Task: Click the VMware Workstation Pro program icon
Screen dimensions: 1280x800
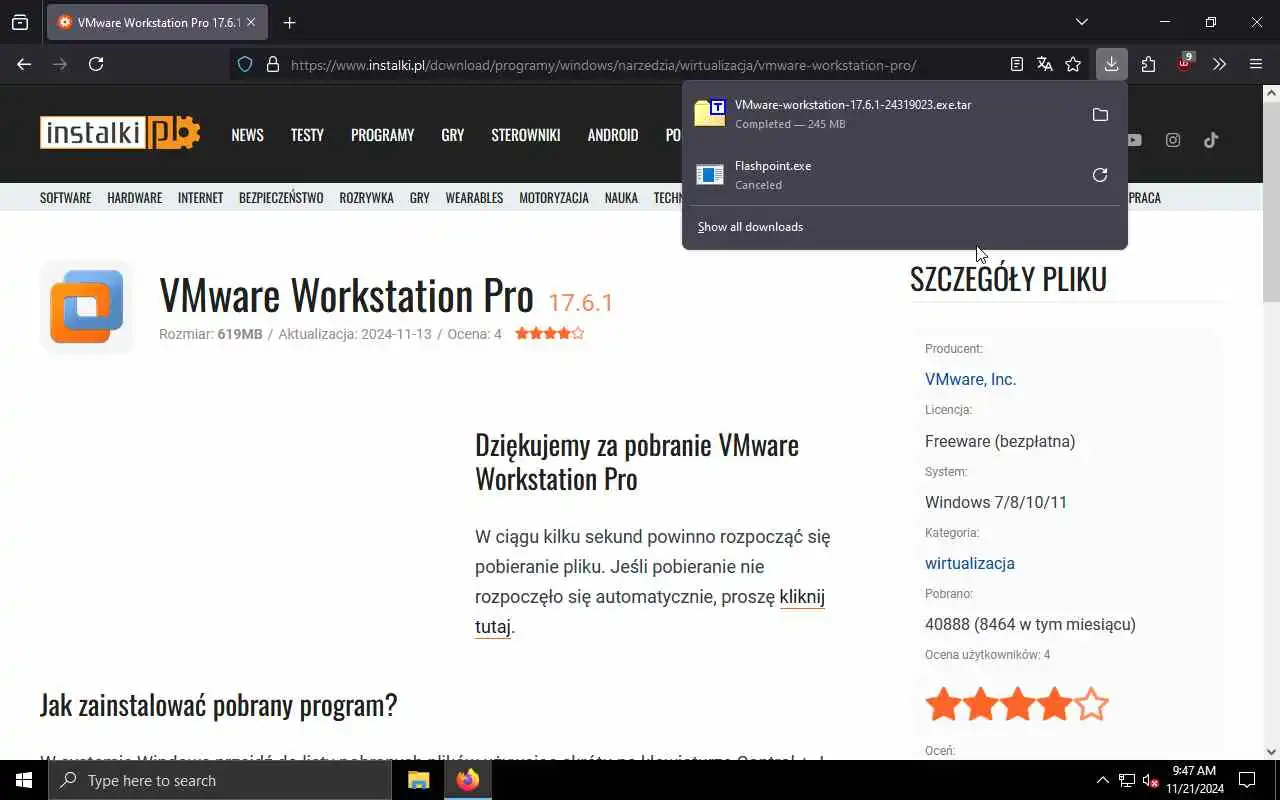Action: click(x=87, y=306)
